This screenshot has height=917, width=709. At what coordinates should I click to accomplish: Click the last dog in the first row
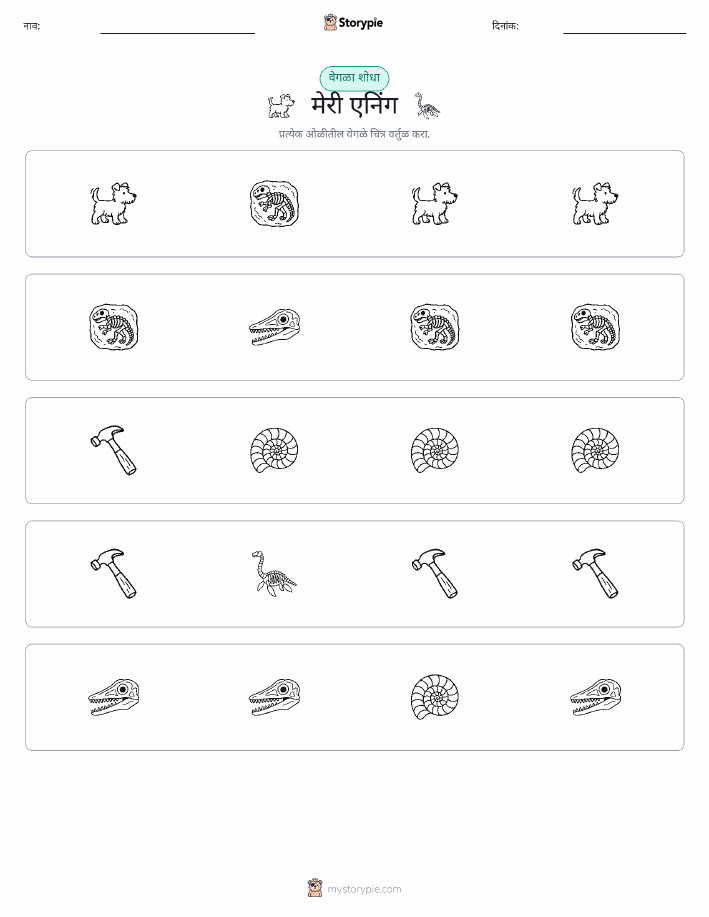pos(595,204)
